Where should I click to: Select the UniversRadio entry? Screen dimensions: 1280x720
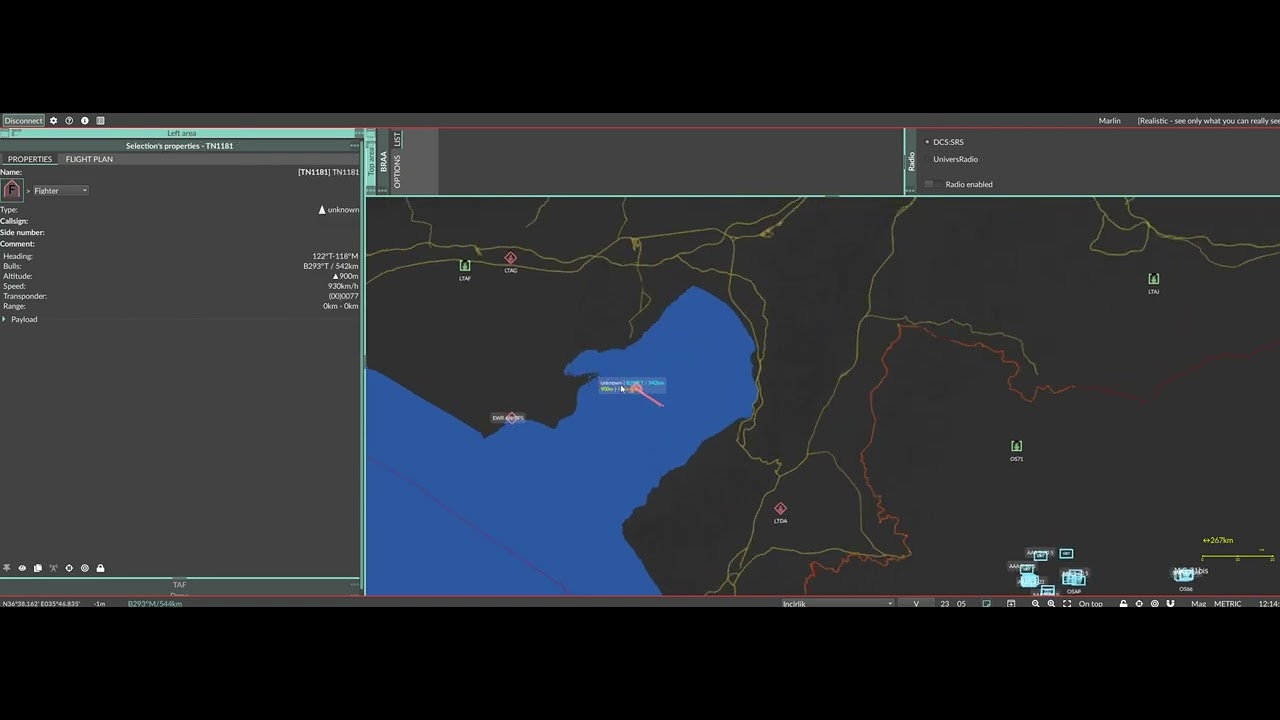tap(955, 159)
